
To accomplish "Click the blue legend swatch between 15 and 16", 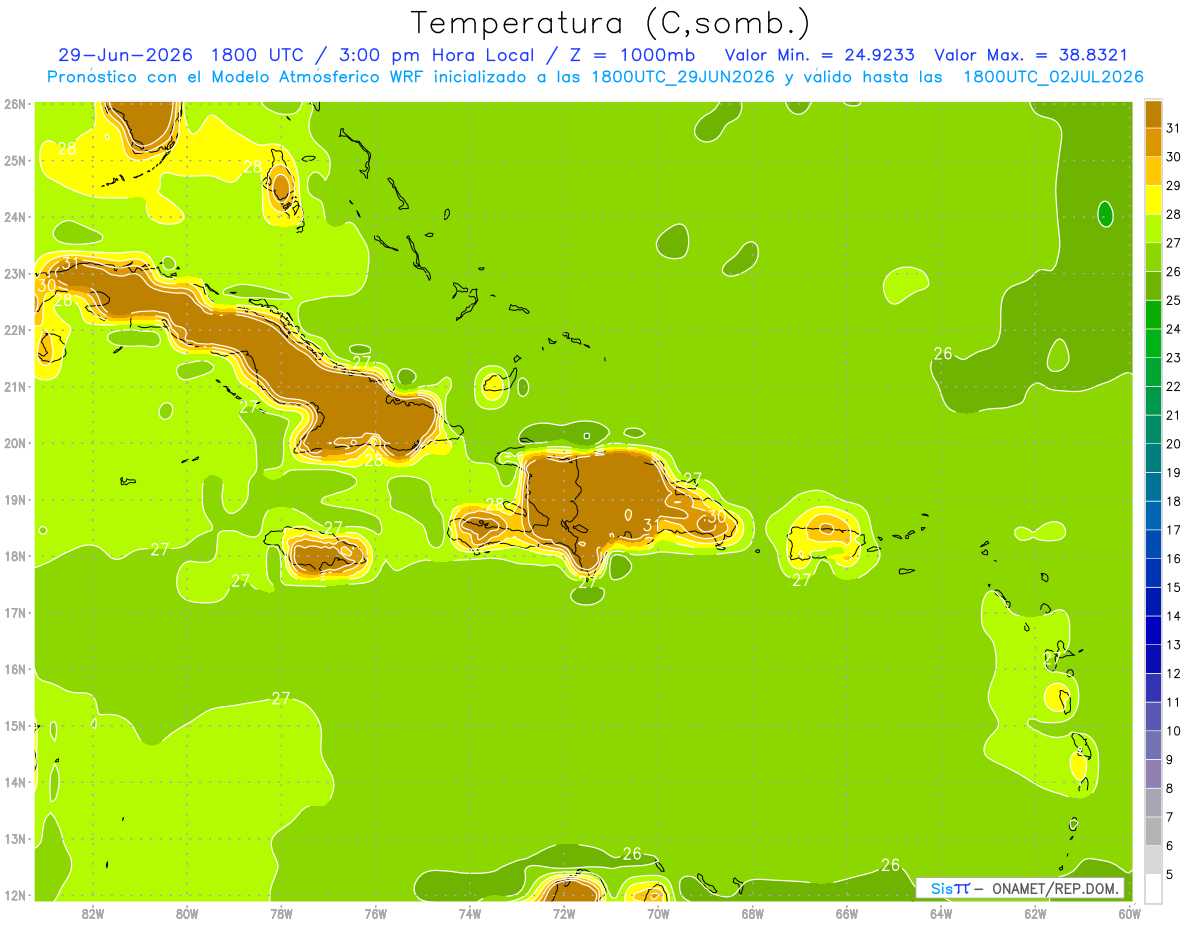I will [1153, 573].
